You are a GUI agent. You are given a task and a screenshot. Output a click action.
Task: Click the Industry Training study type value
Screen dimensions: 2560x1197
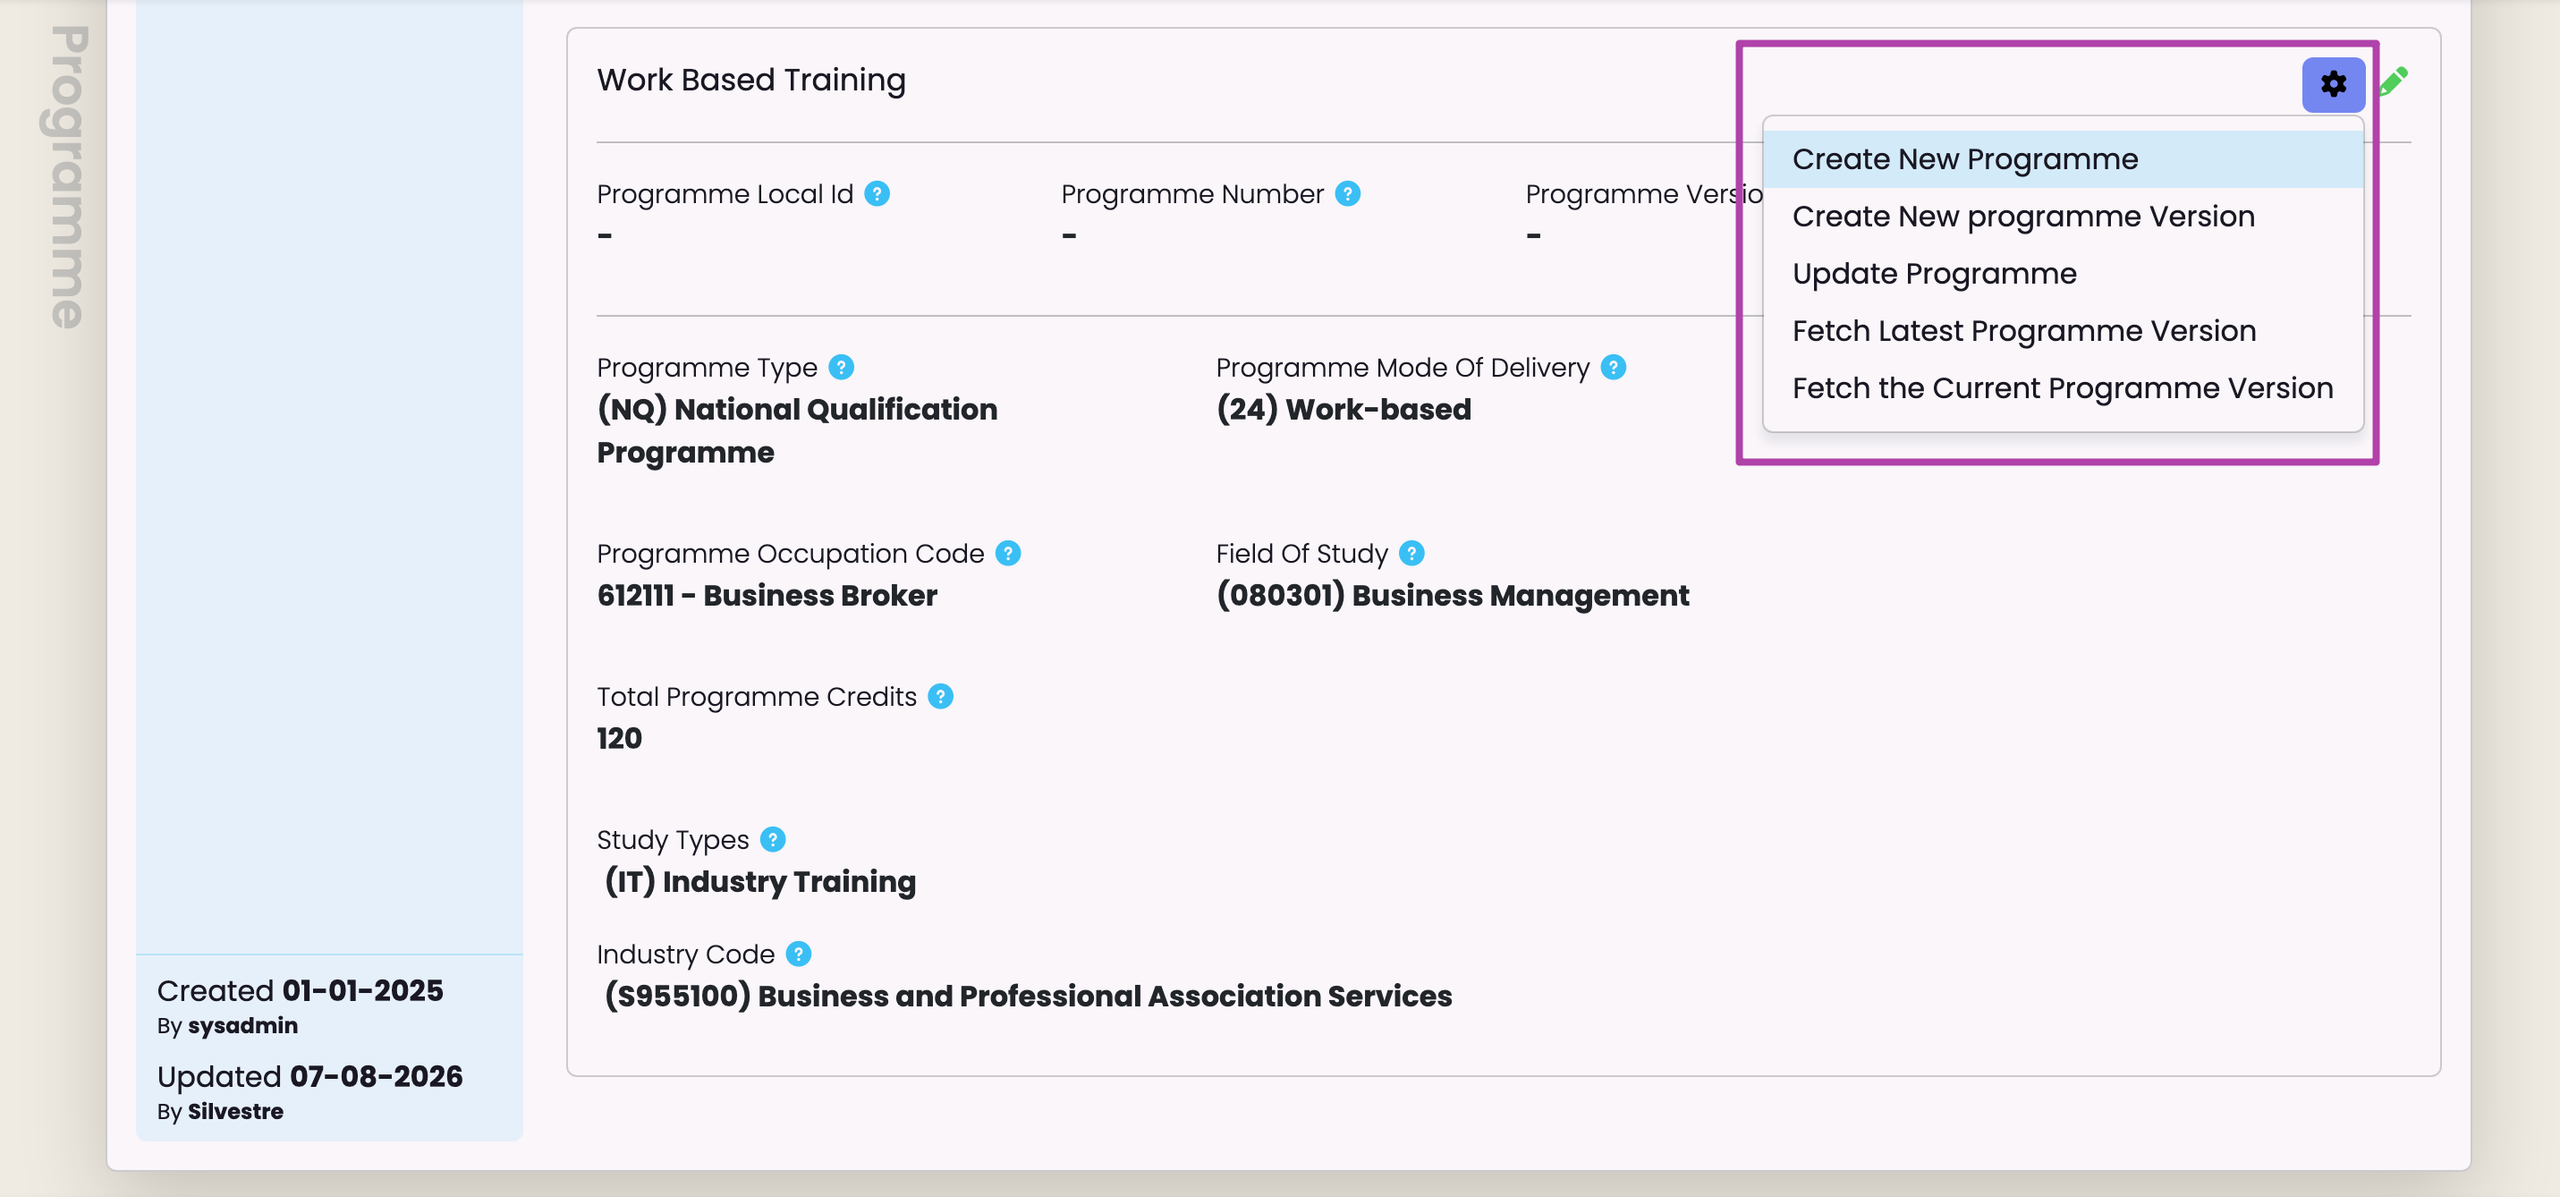point(760,882)
